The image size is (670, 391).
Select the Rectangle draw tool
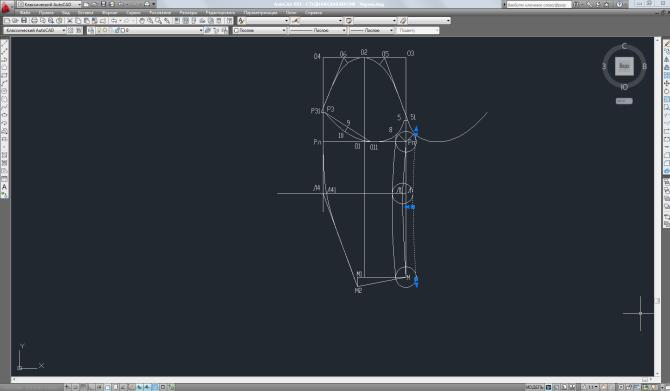[x=4, y=75]
